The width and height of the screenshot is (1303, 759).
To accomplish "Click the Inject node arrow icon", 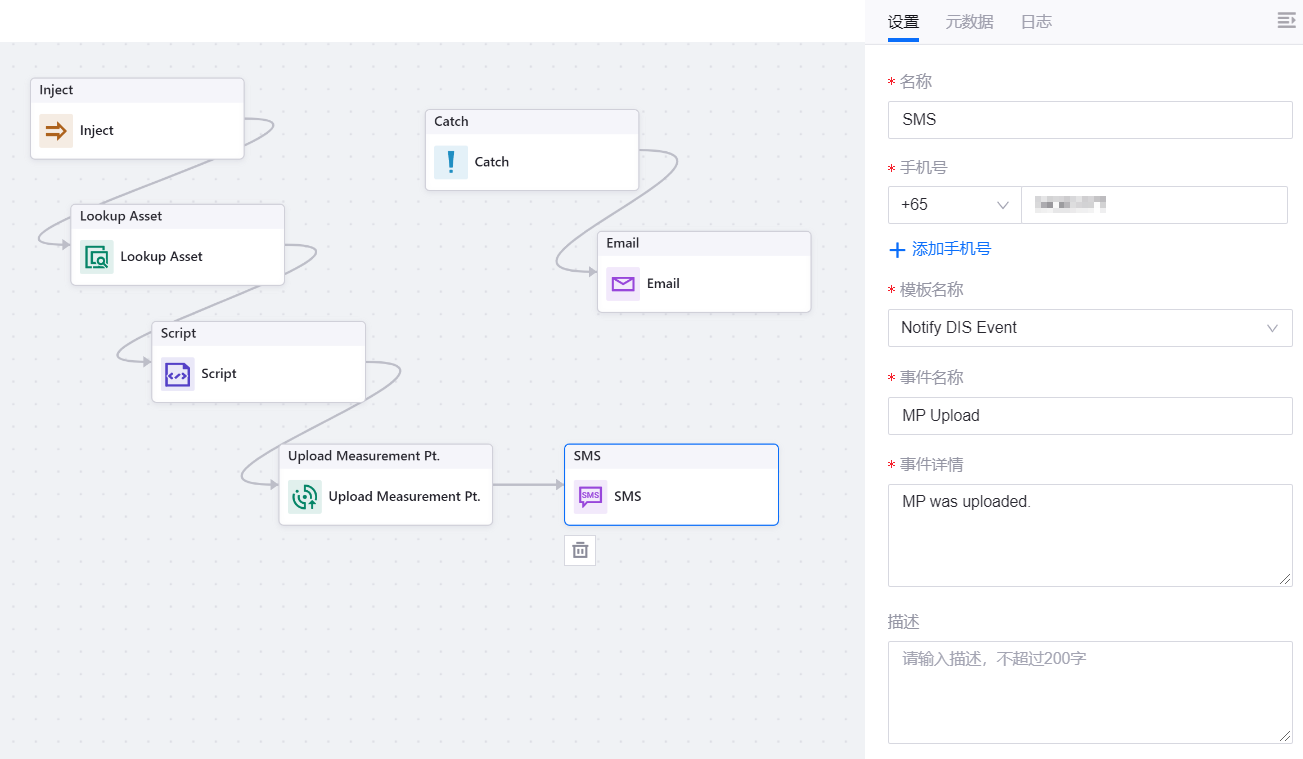I will 56,131.
